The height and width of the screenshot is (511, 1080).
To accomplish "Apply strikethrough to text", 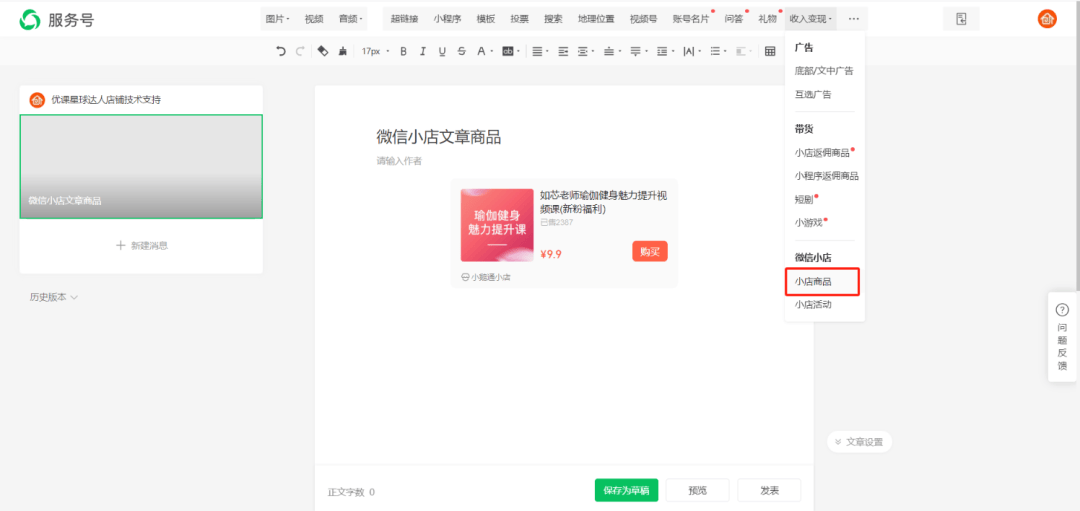I will [x=461, y=51].
